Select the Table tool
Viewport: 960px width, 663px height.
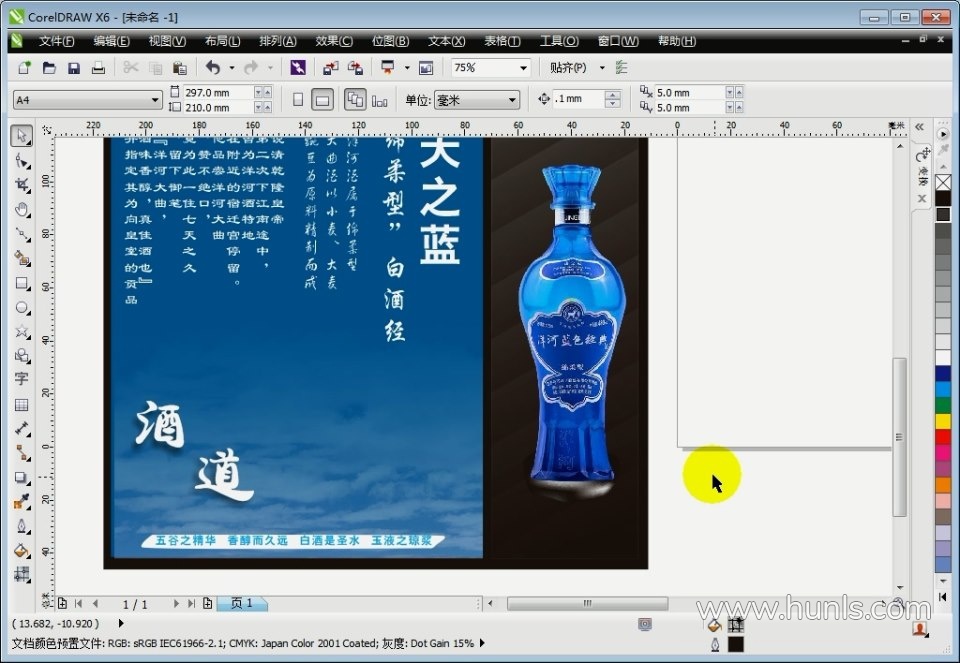[x=22, y=405]
